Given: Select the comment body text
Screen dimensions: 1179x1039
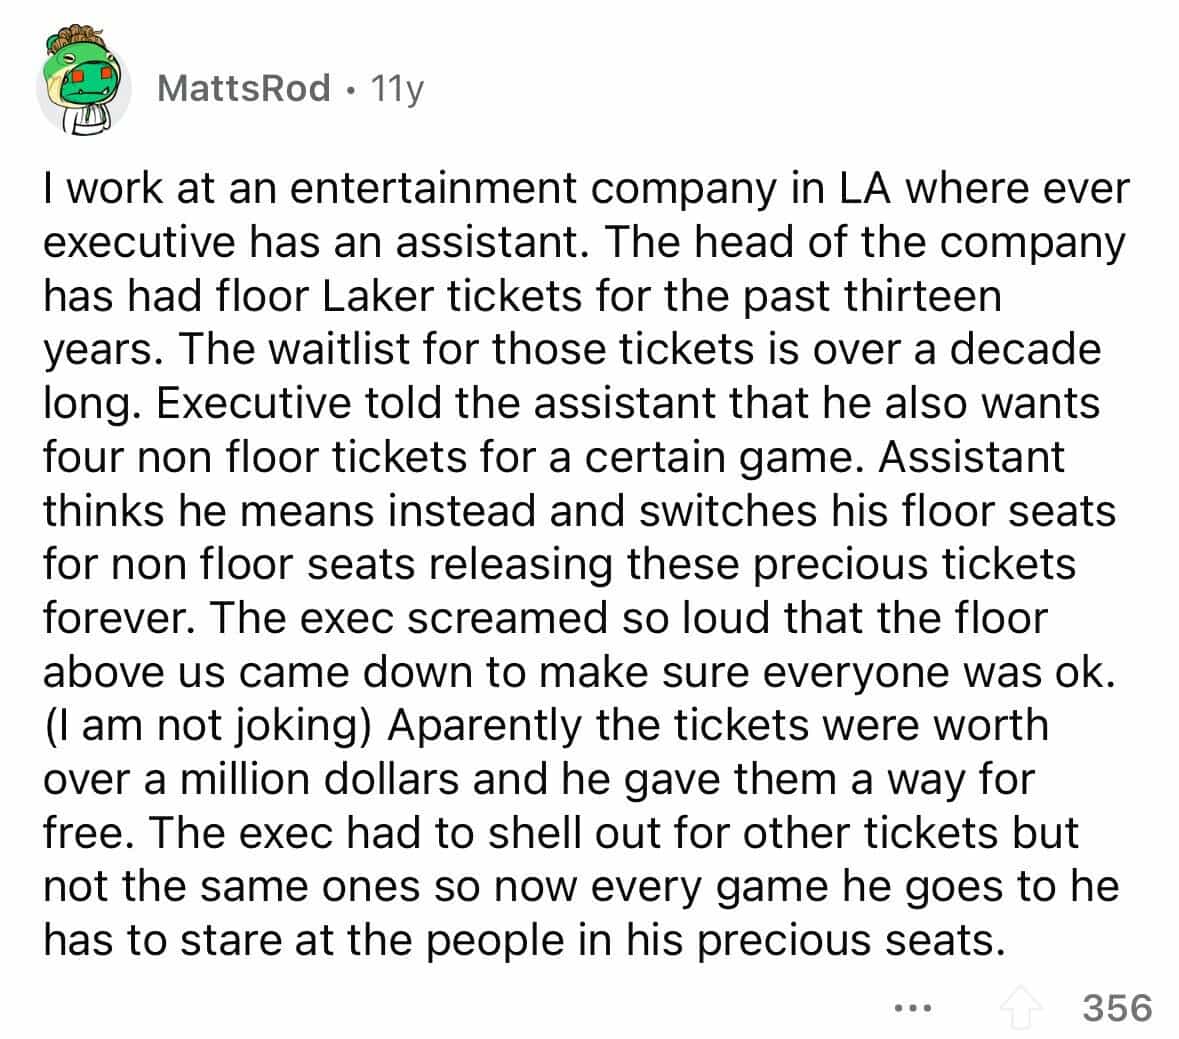Looking at the screenshot, I should click(585, 560).
